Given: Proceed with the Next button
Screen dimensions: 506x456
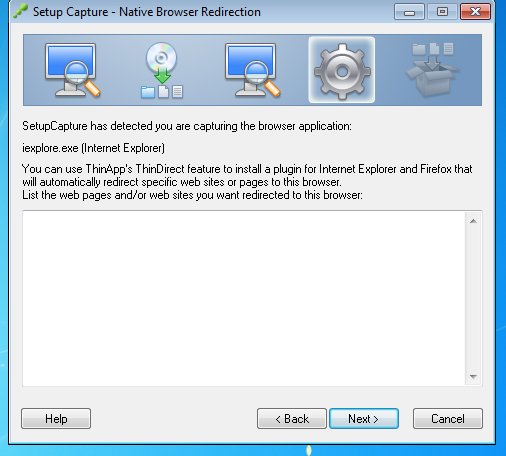Looking at the screenshot, I should (364, 419).
